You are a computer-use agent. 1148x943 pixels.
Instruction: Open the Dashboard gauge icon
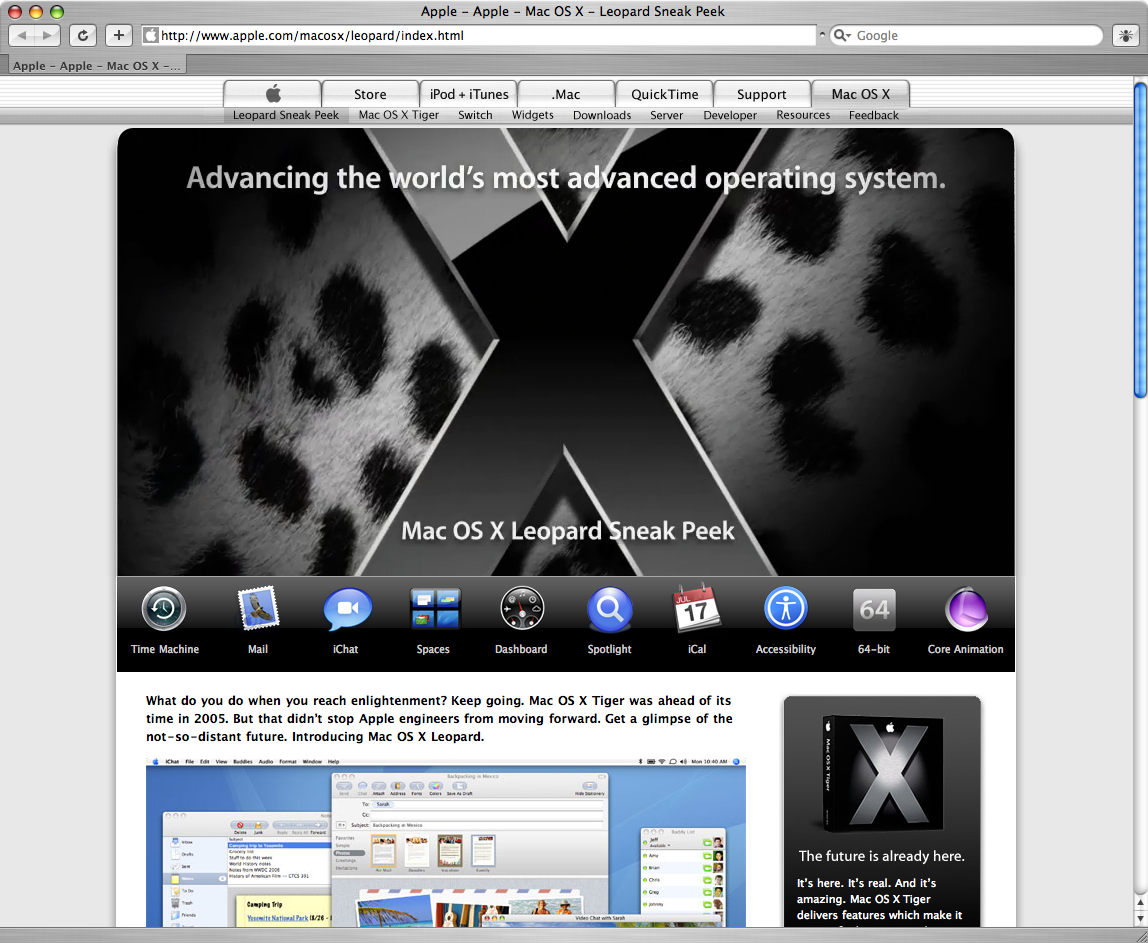point(522,608)
